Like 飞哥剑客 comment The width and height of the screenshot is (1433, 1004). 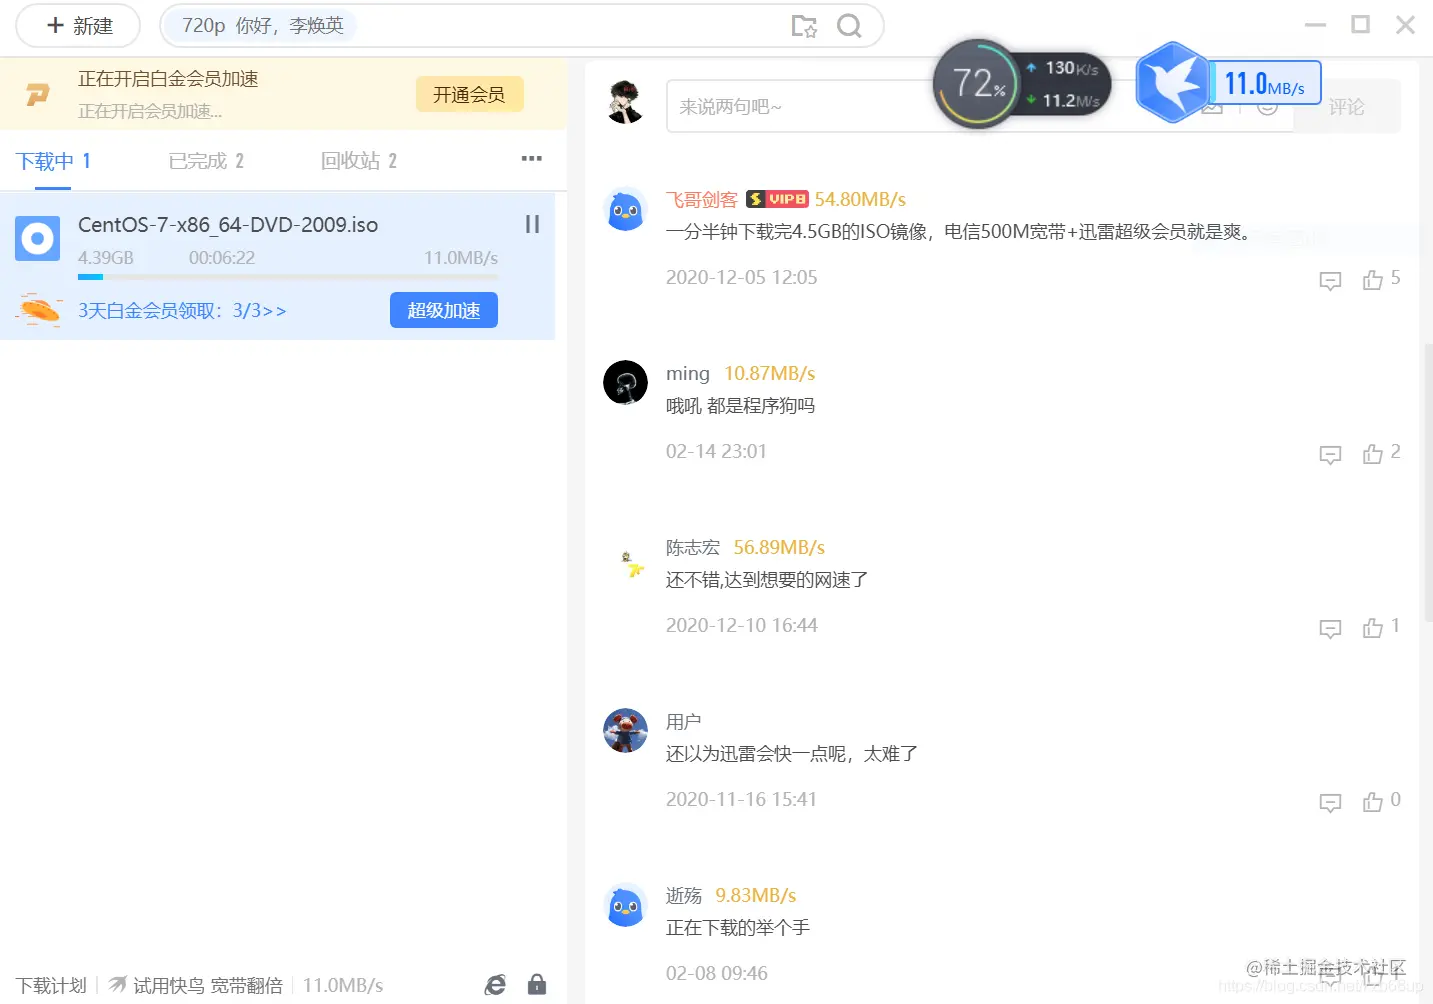[x=1373, y=280]
